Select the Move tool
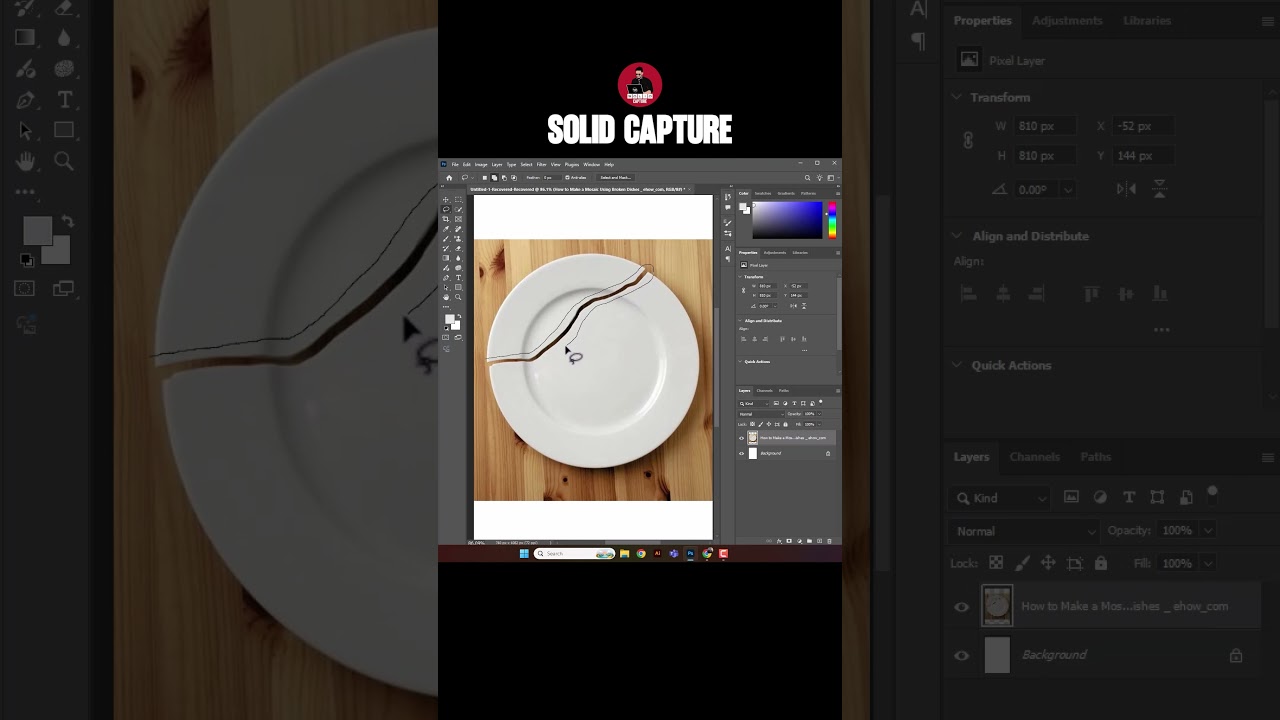The width and height of the screenshot is (1280, 720). click(x=446, y=200)
